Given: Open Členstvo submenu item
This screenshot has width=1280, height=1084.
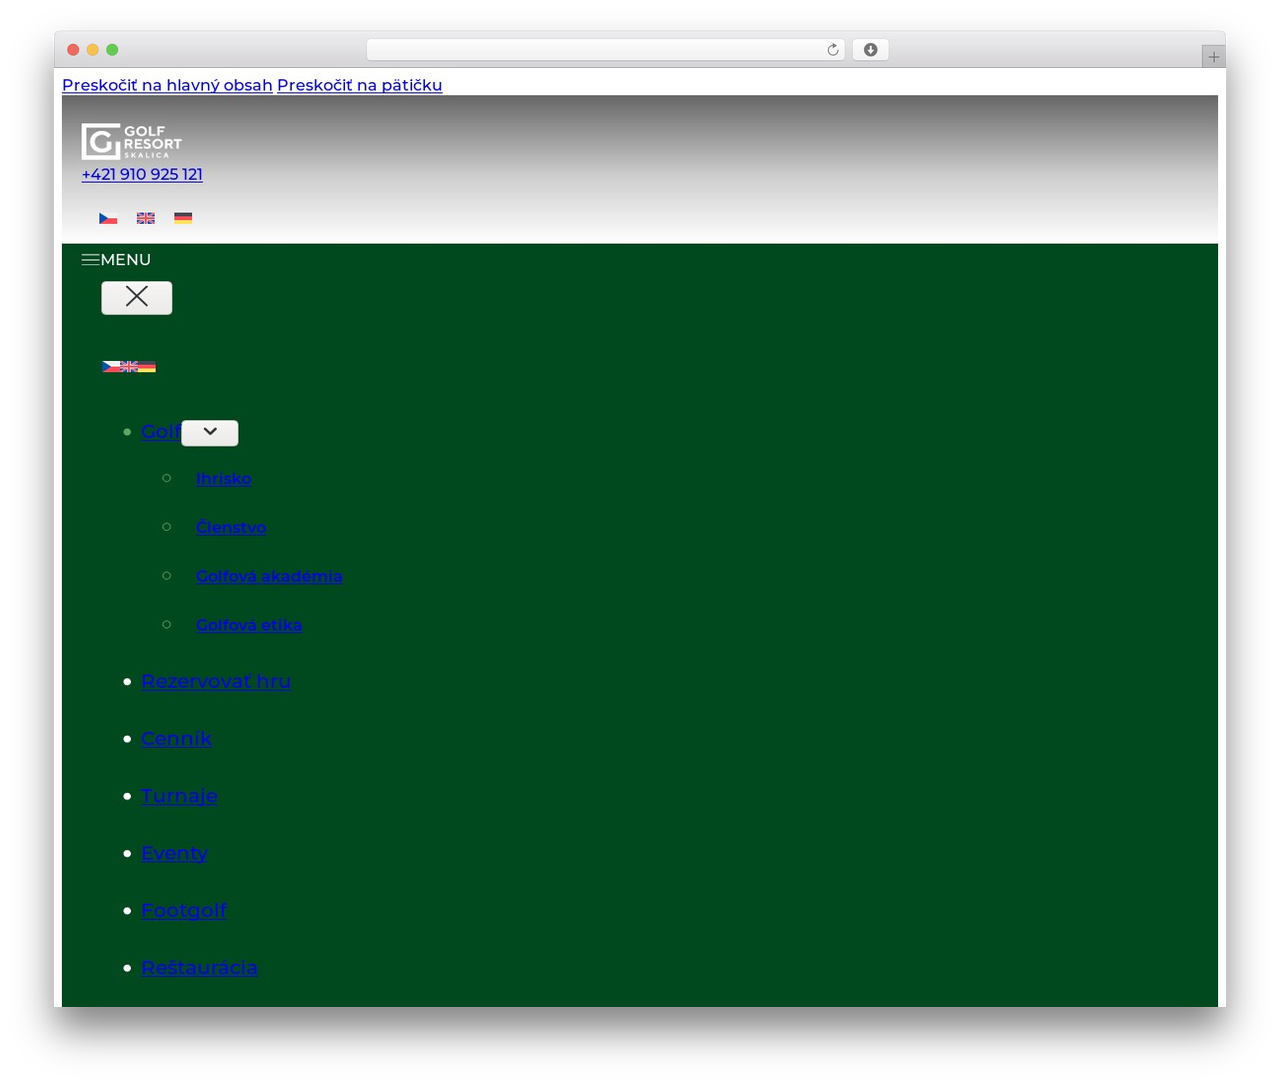Looking at the screenshot, I should [231, 528].
